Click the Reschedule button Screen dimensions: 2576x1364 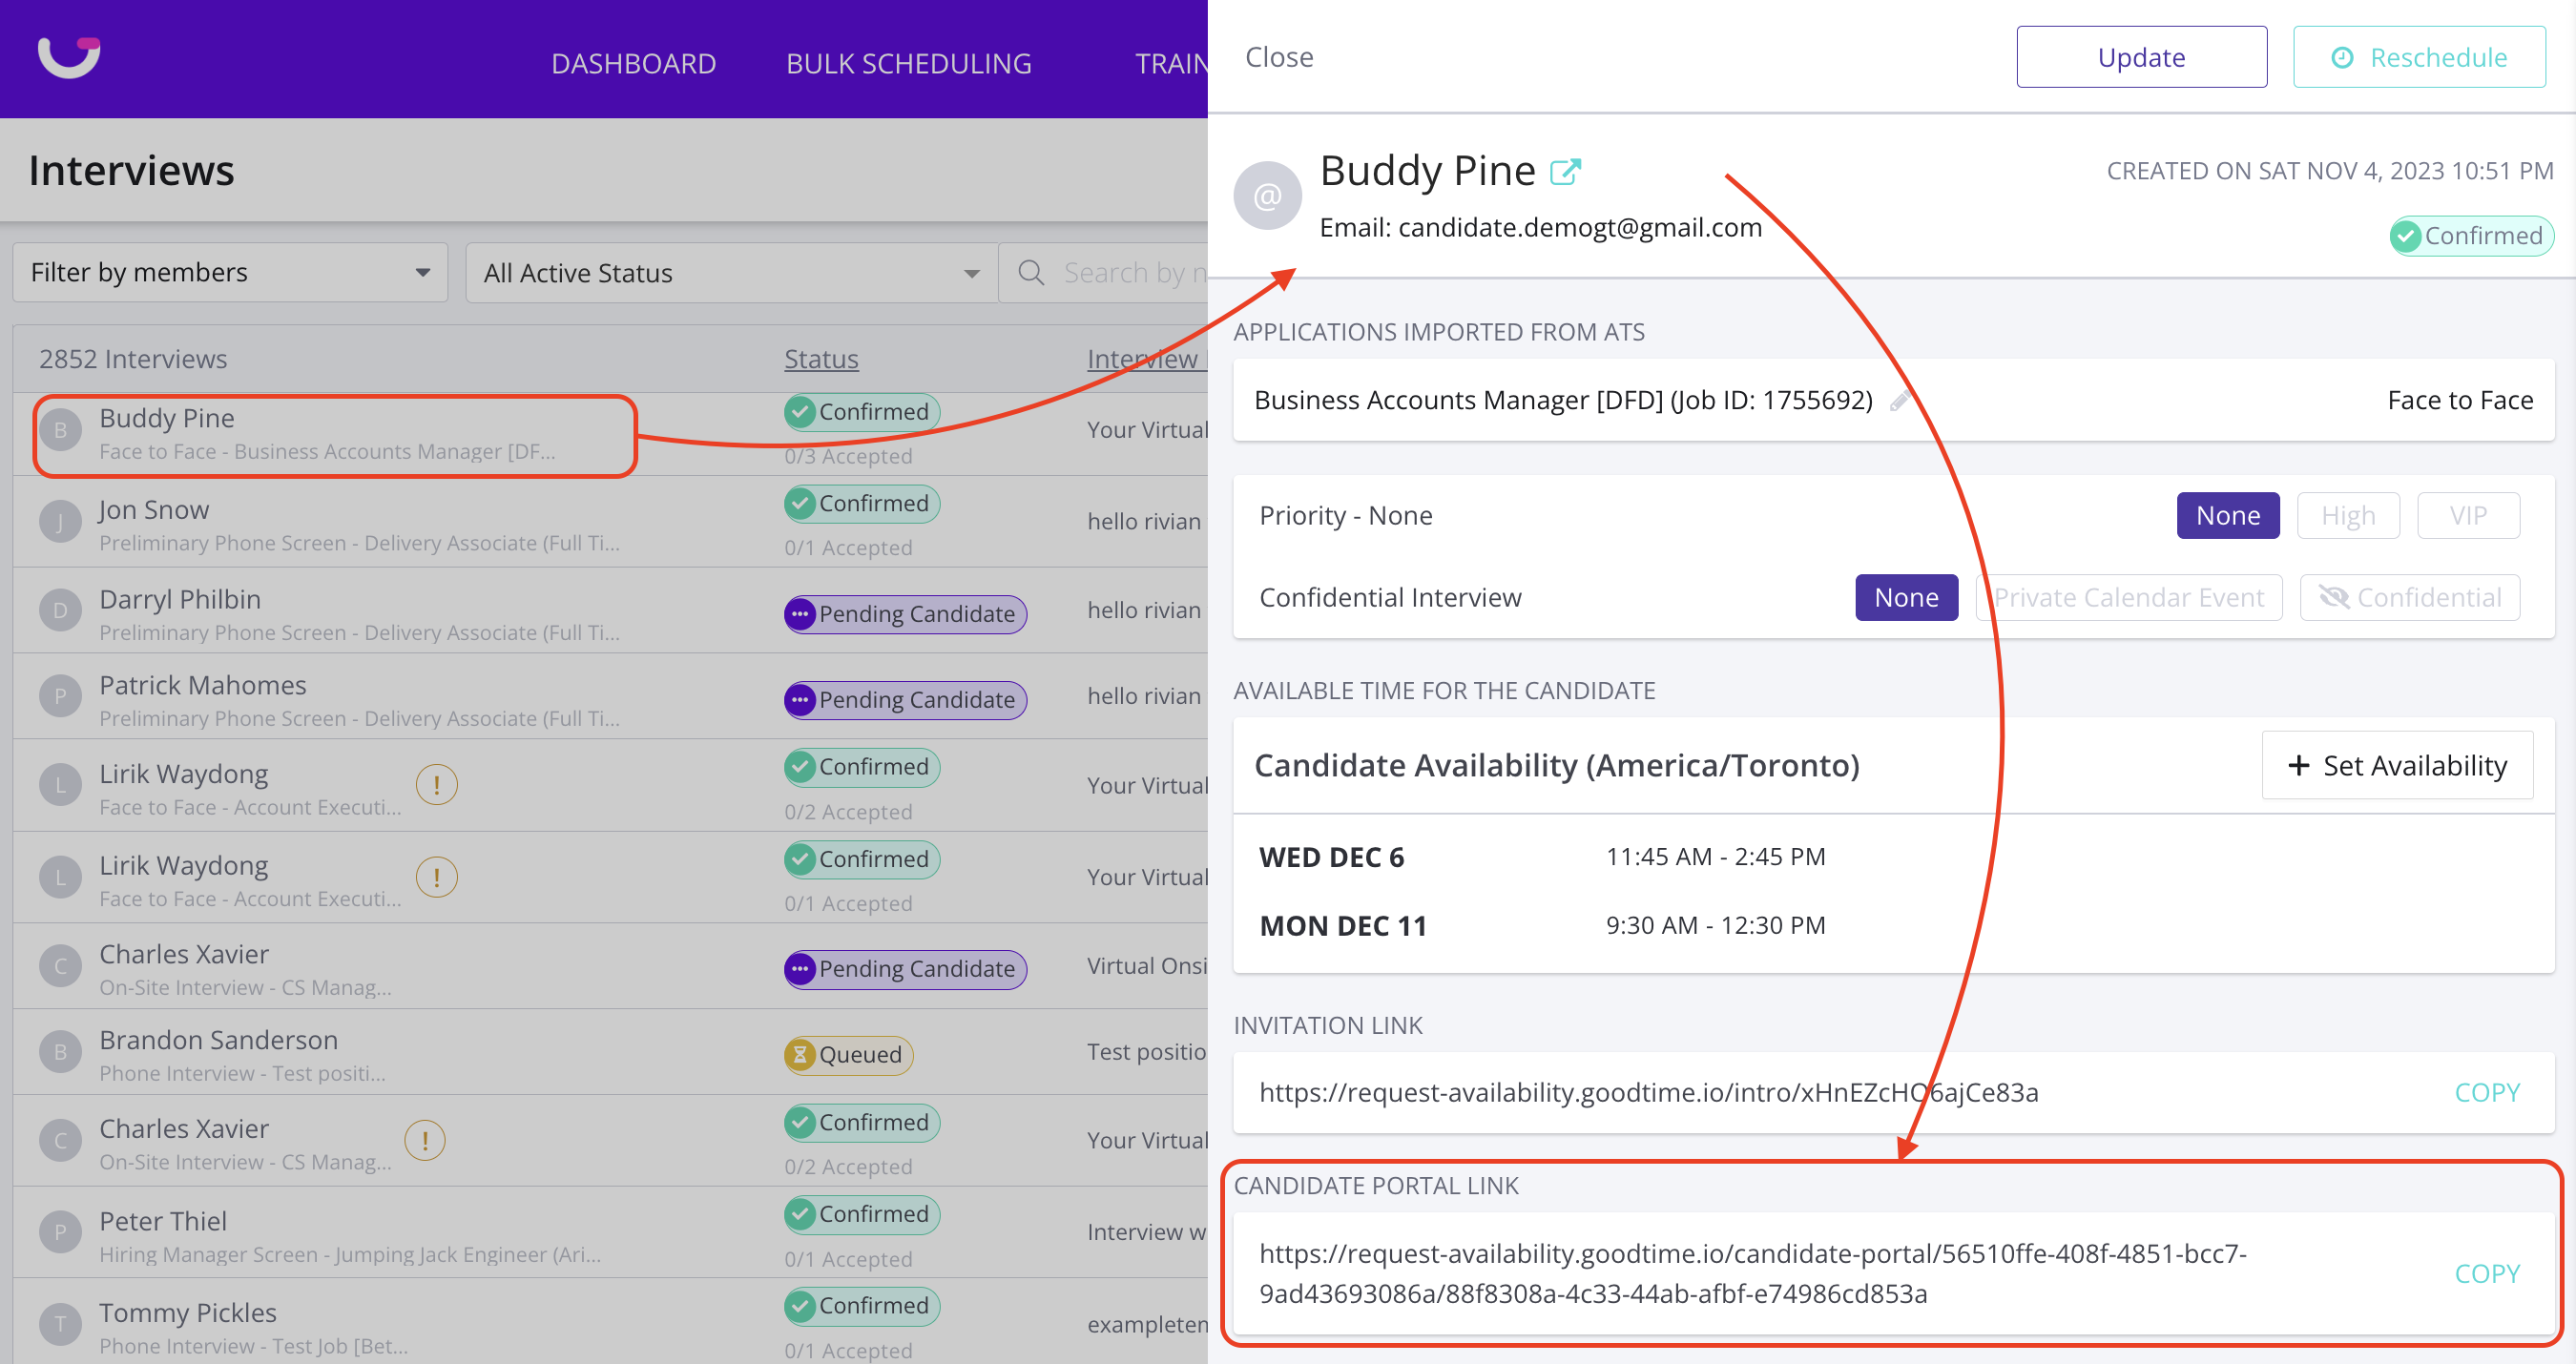(x=2418, y=57)
